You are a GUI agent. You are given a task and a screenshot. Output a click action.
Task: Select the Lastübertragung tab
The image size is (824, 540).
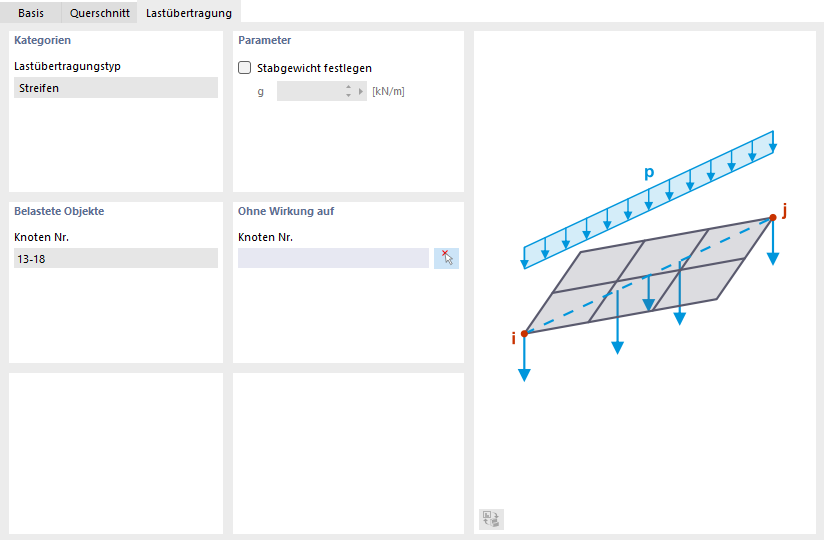(x=188, y=13)
